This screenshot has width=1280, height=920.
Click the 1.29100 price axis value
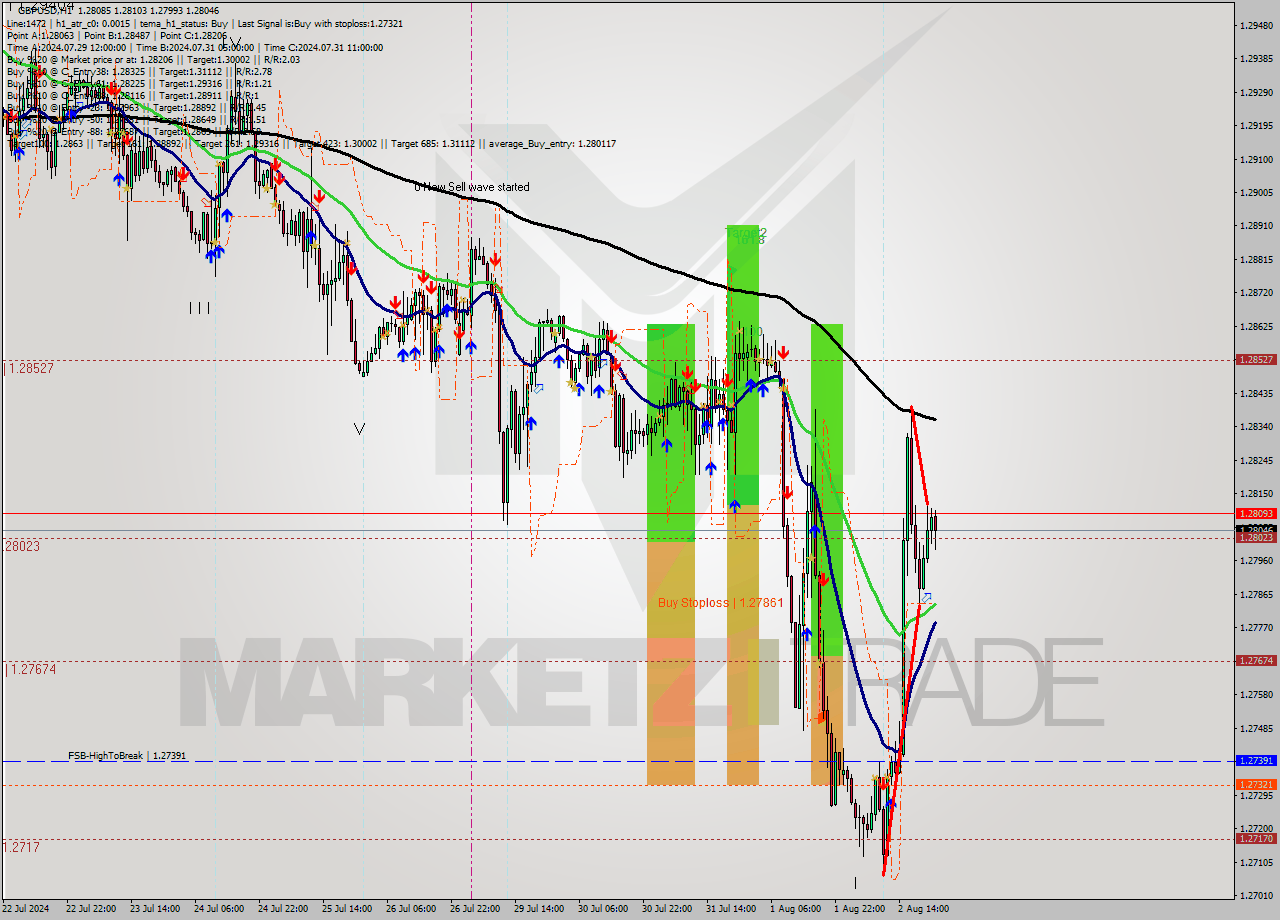point(1256,160)
